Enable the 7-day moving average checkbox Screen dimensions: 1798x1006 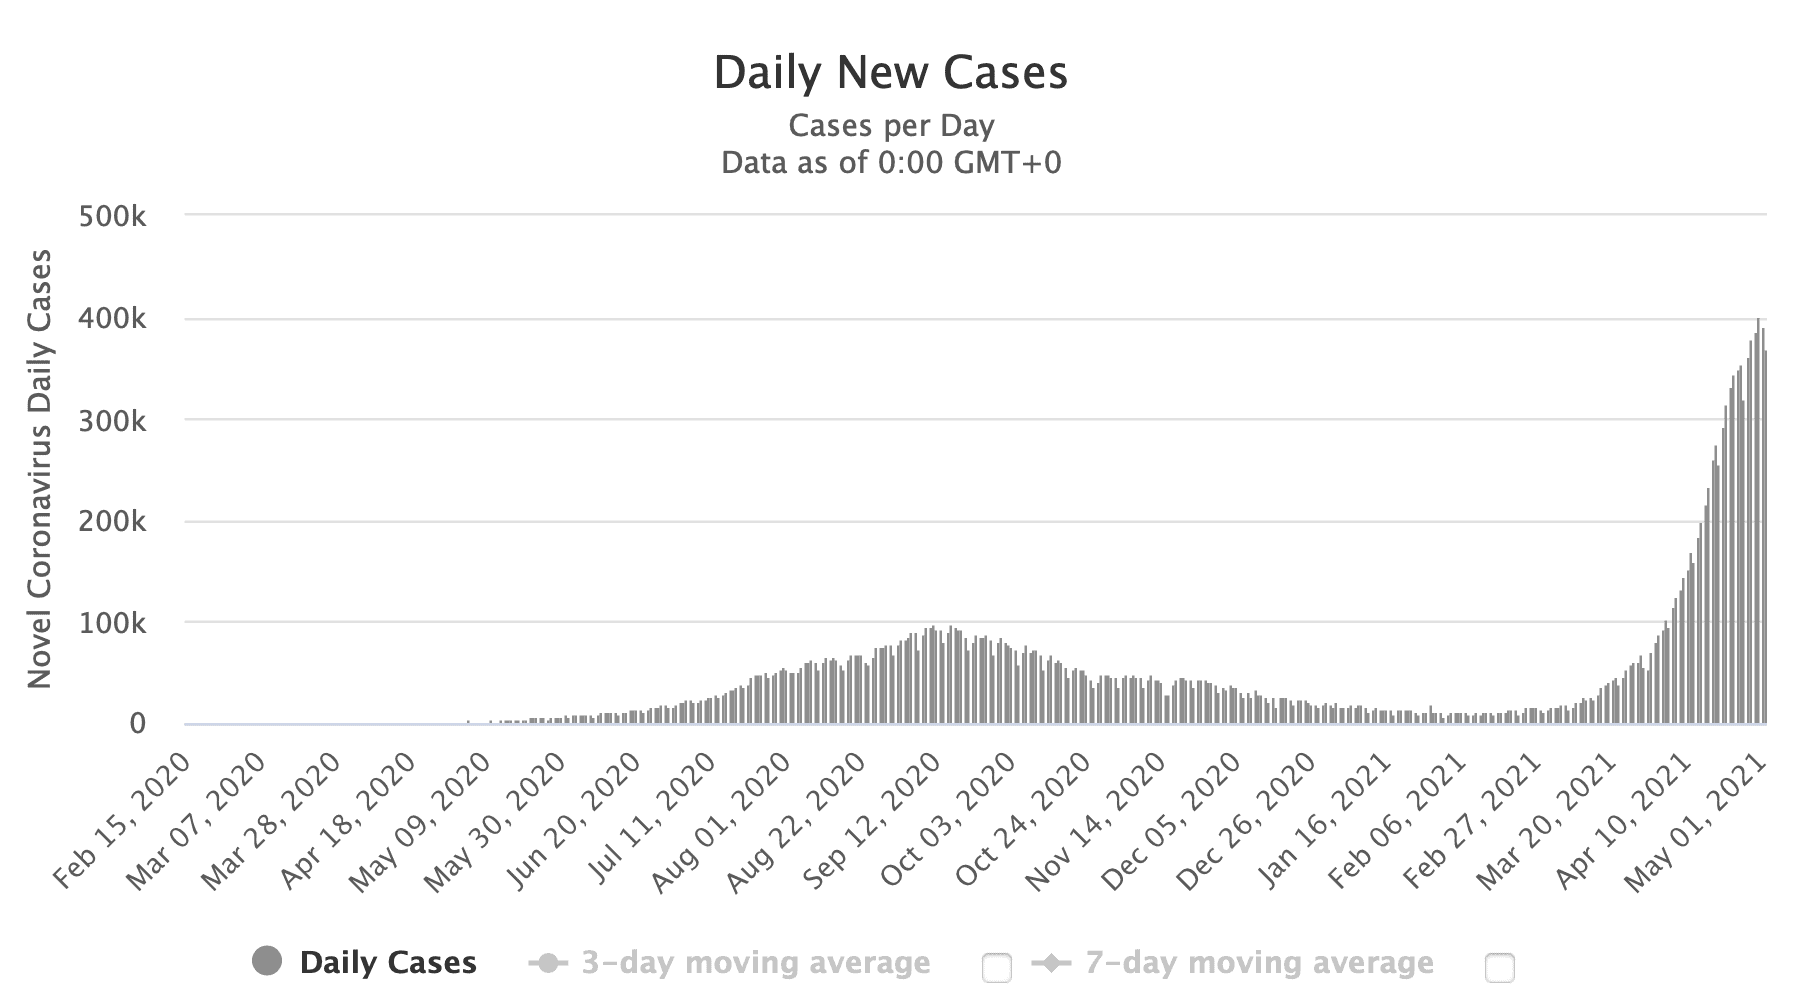(1499, 967)
